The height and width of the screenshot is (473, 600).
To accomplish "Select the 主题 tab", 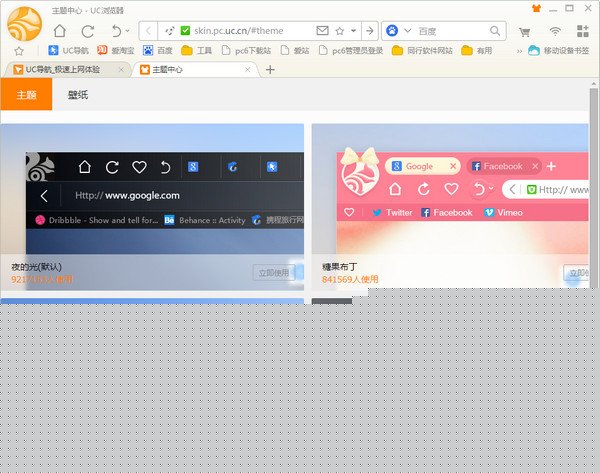I will tap(26, 95).
